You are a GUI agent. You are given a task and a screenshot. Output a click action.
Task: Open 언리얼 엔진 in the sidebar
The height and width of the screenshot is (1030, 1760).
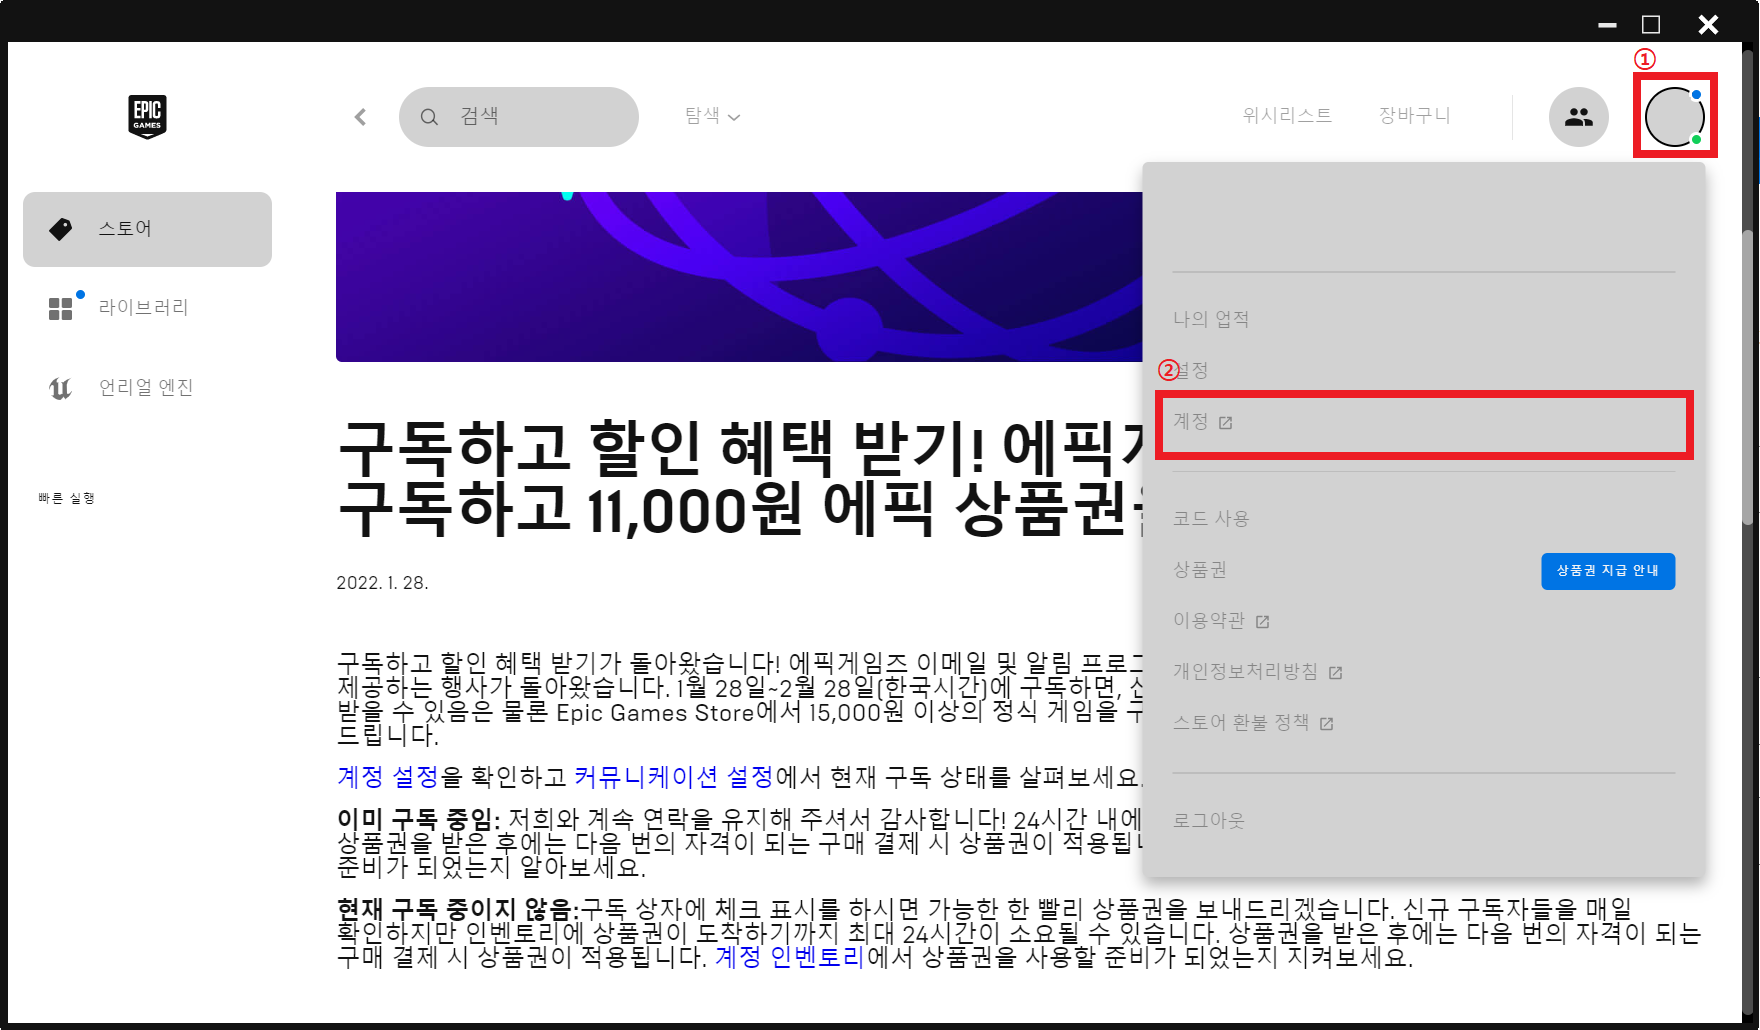coord(147,388)
